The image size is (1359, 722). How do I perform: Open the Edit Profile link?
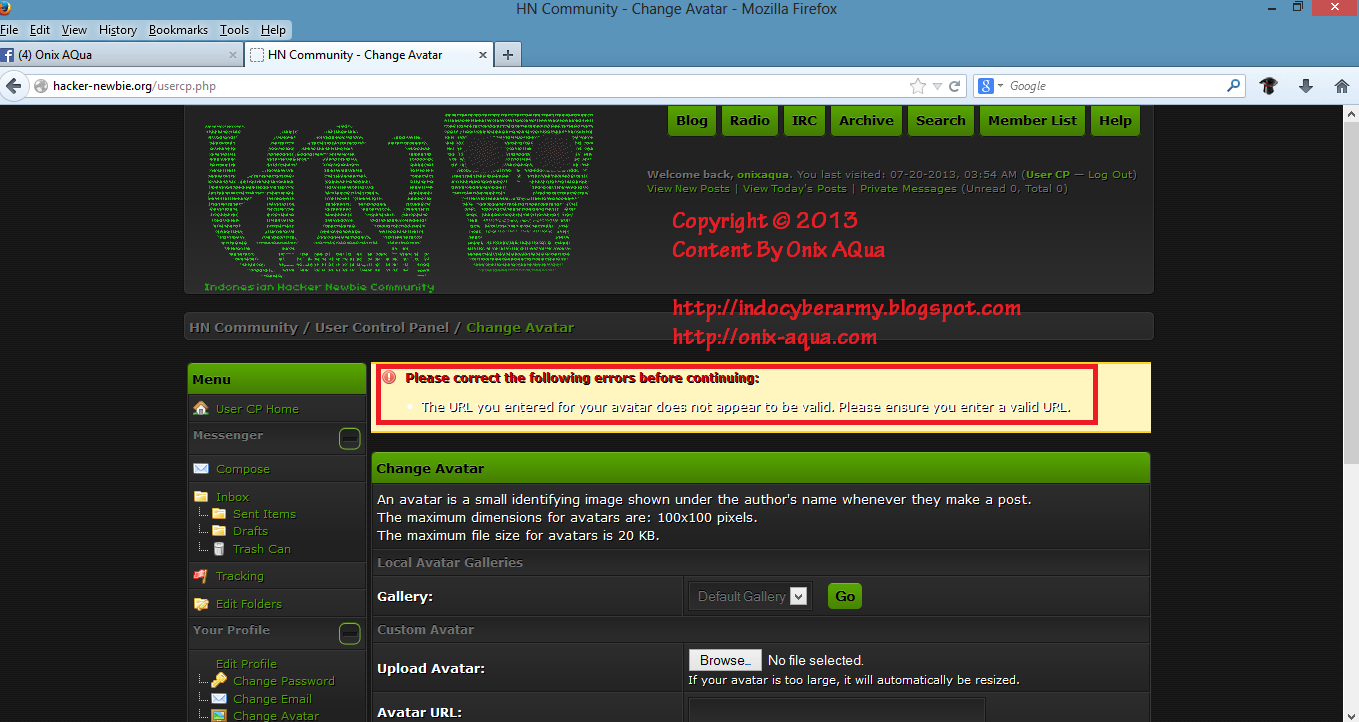click(246, 663)
